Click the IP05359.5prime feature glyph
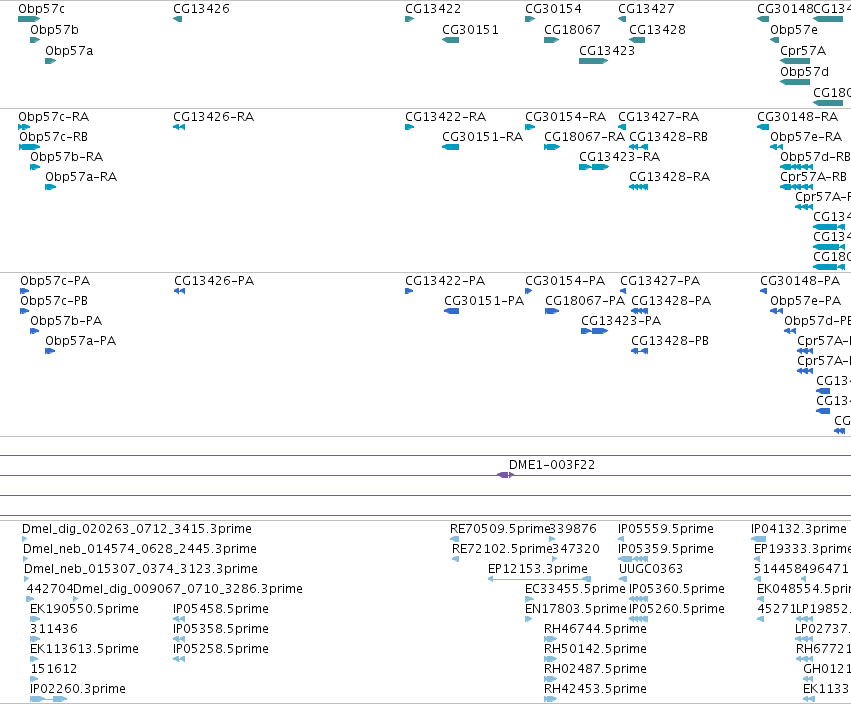The height and width of the screenshot is (704, 851). (633, 559)
